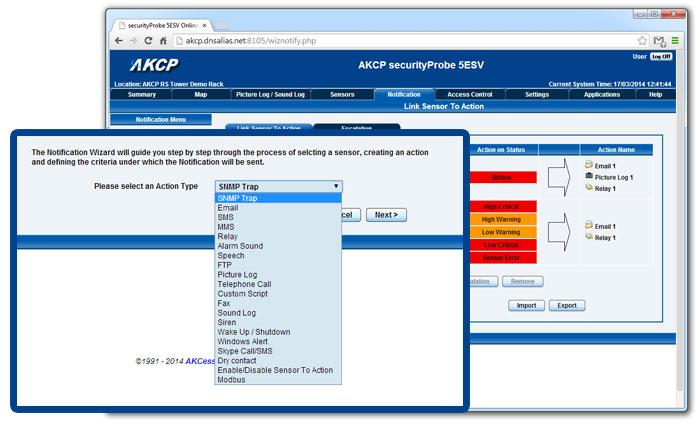
Task: Click the browser back arrow
Action: pyautogui.click(x=119, y=41)
